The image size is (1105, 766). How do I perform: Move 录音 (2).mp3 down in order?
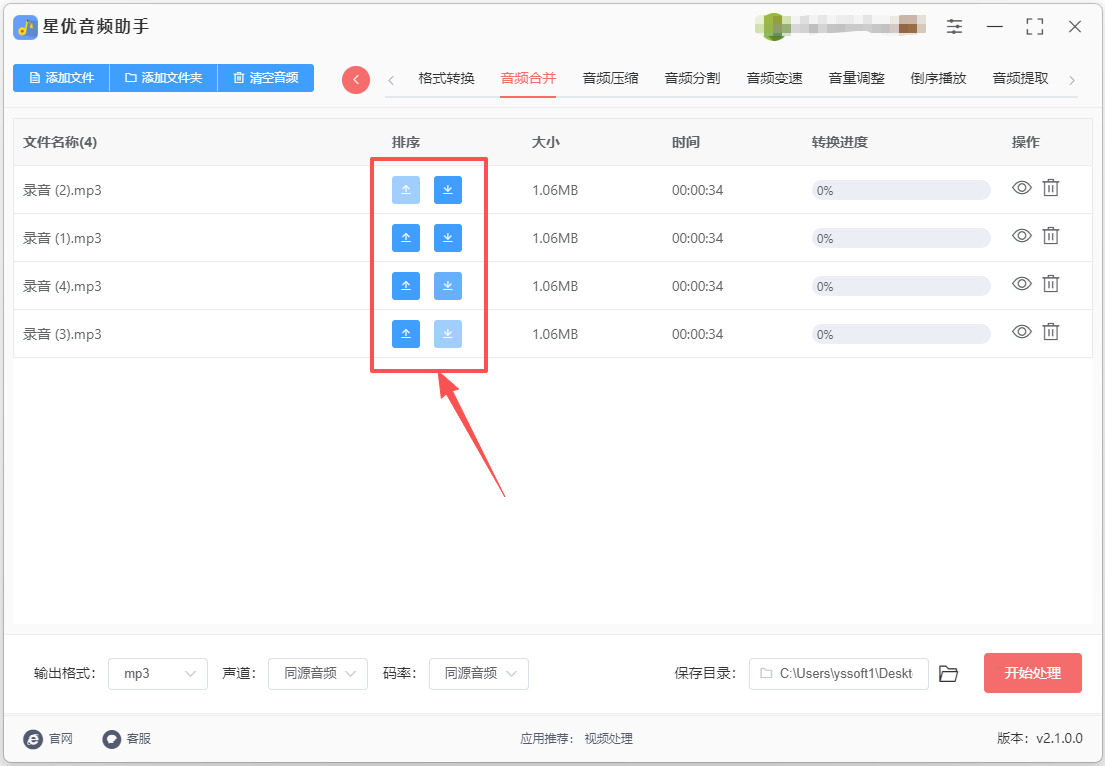(447, 190)
